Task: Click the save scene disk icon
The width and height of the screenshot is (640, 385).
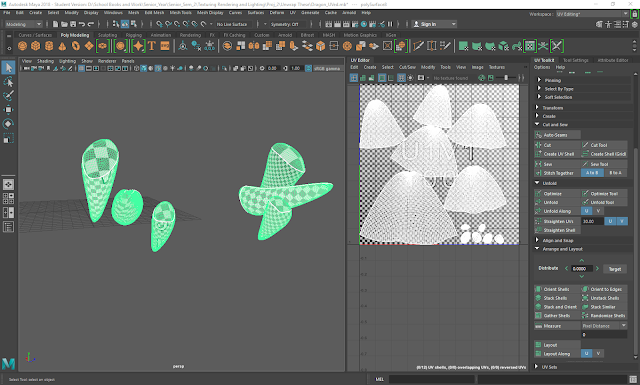Action: (x=73, y=24)
